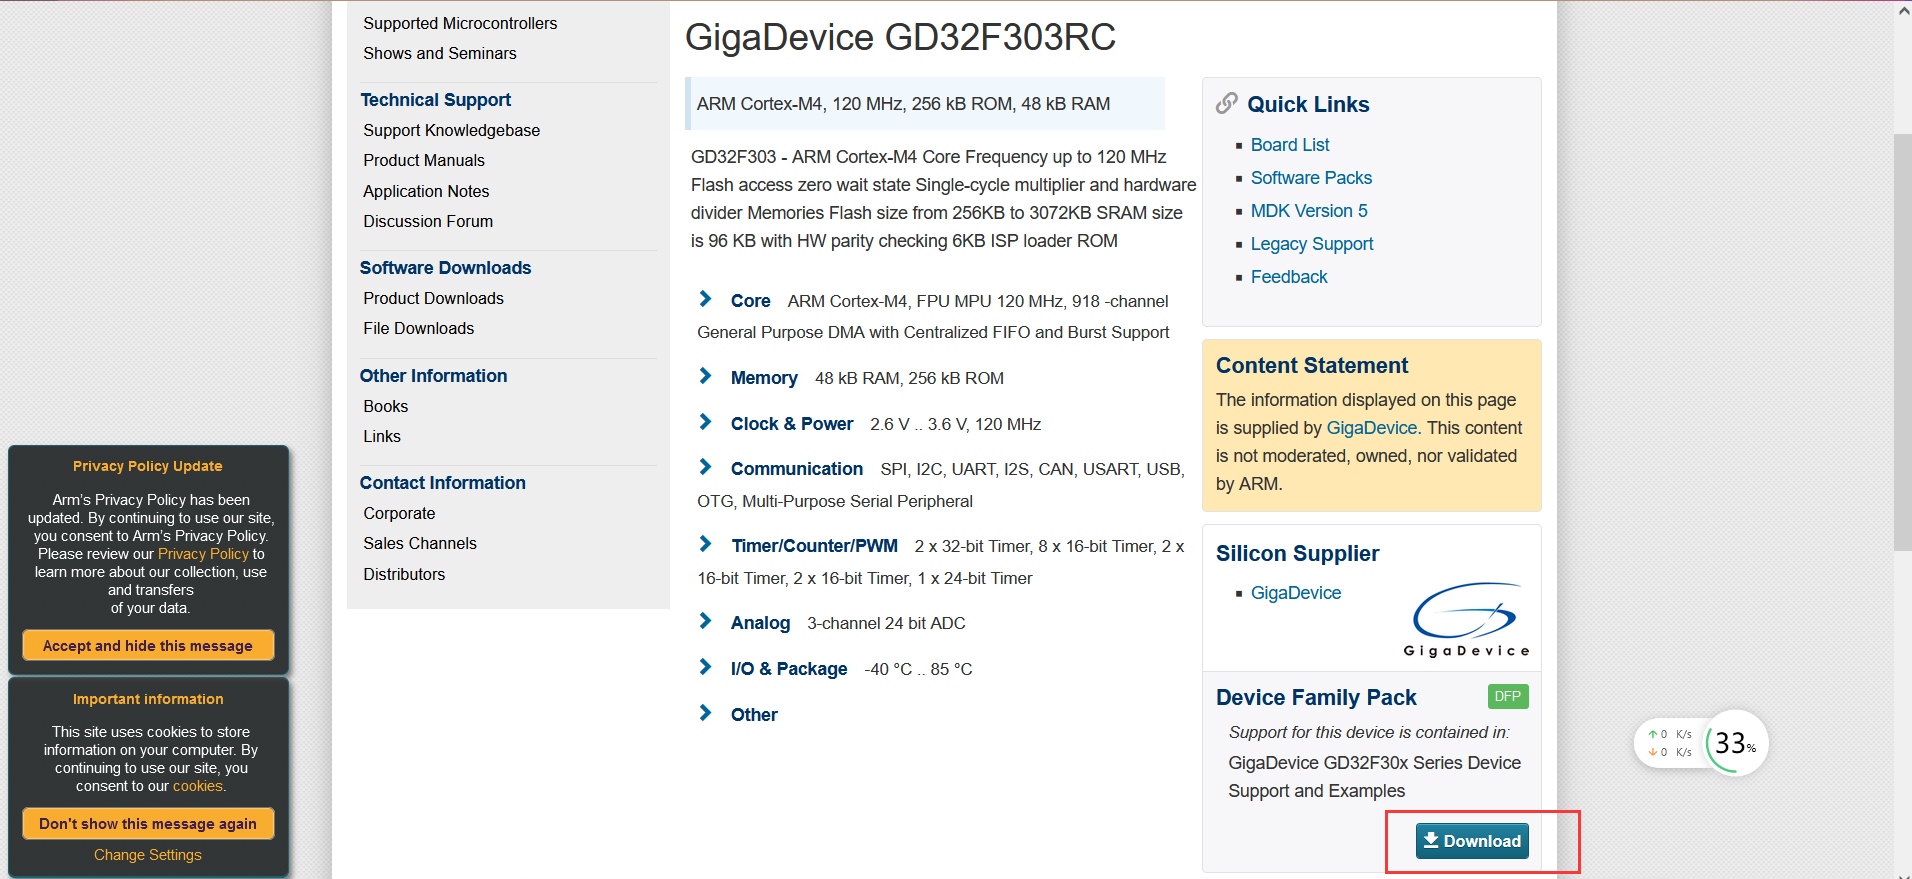Open File Downloads in the sidebar
Screen dimensions: 1912x879
418,328
